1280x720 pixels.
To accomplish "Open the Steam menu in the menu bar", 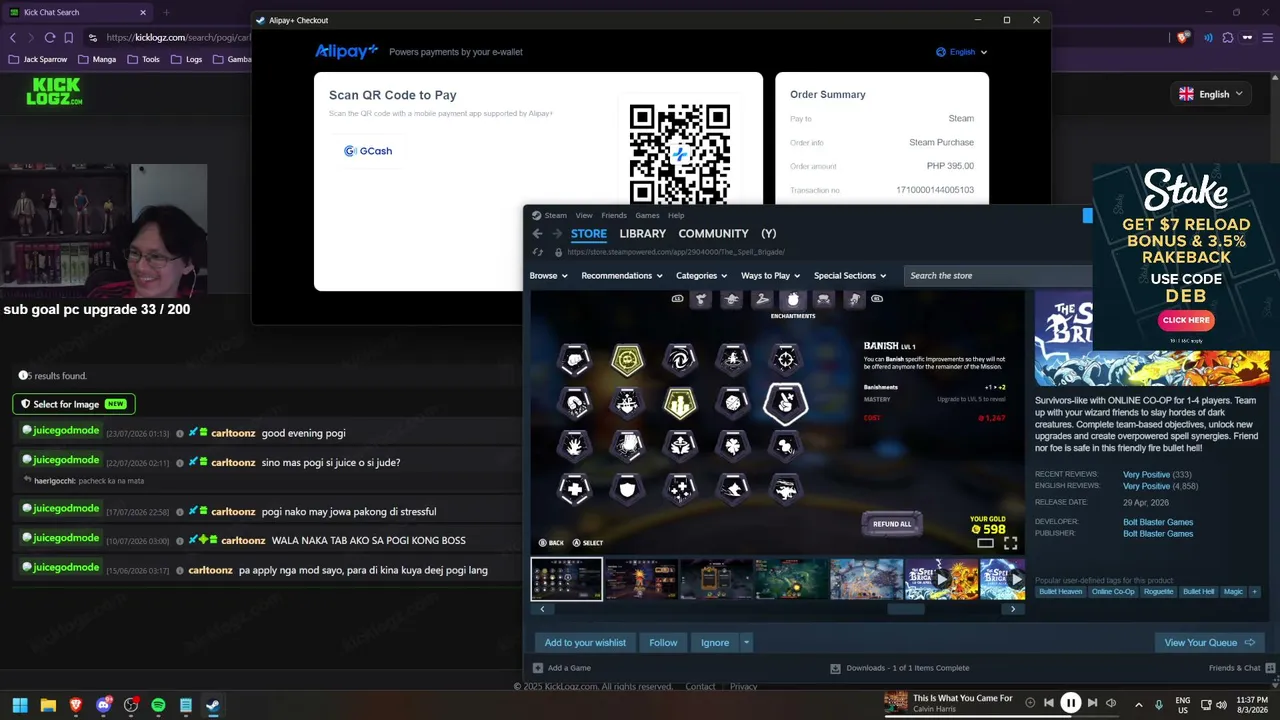I will pyautogui.click(x=555, y=215).
